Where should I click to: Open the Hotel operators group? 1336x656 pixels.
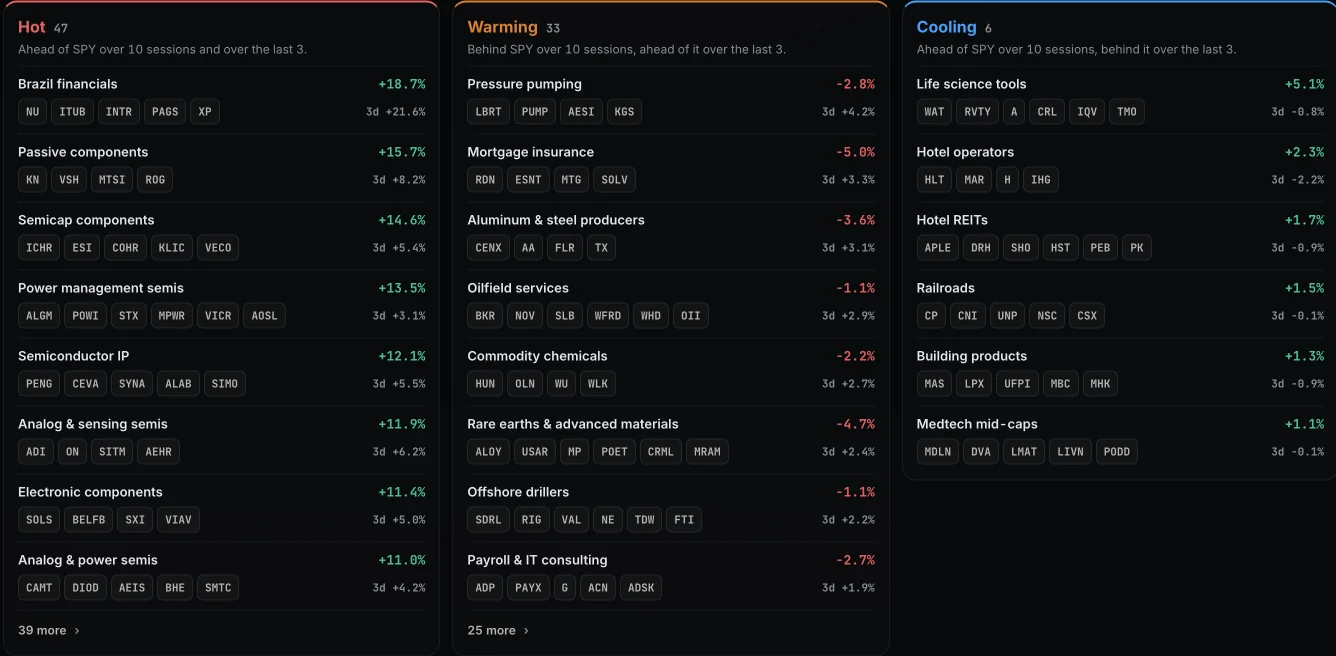tap(965, 152)
